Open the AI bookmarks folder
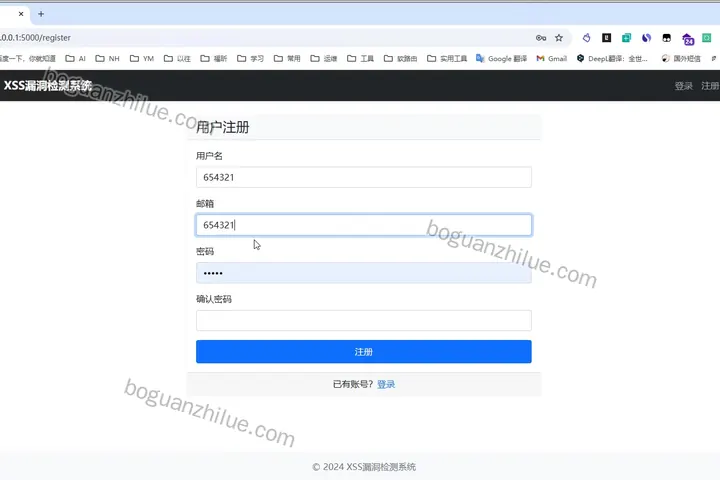 (x=76, y=58)
